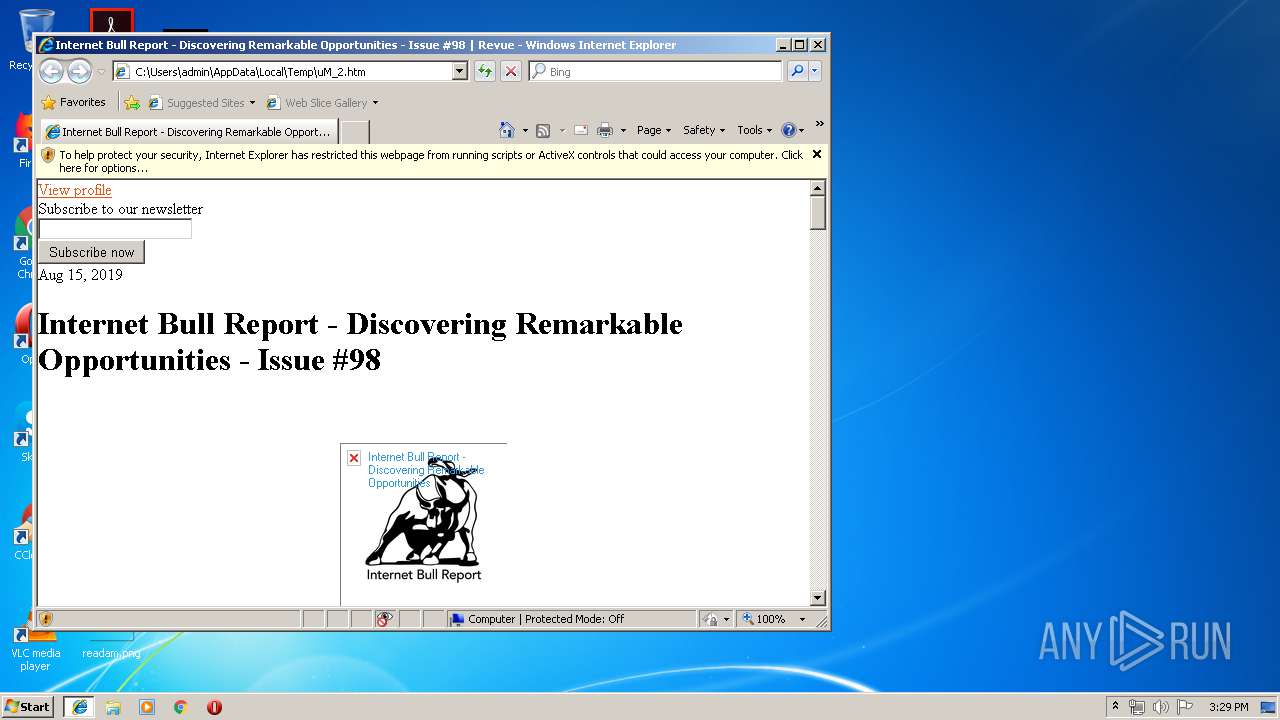
Task: Open the recent pages dropdown beside Forward
Action: [x=101, y=72]
